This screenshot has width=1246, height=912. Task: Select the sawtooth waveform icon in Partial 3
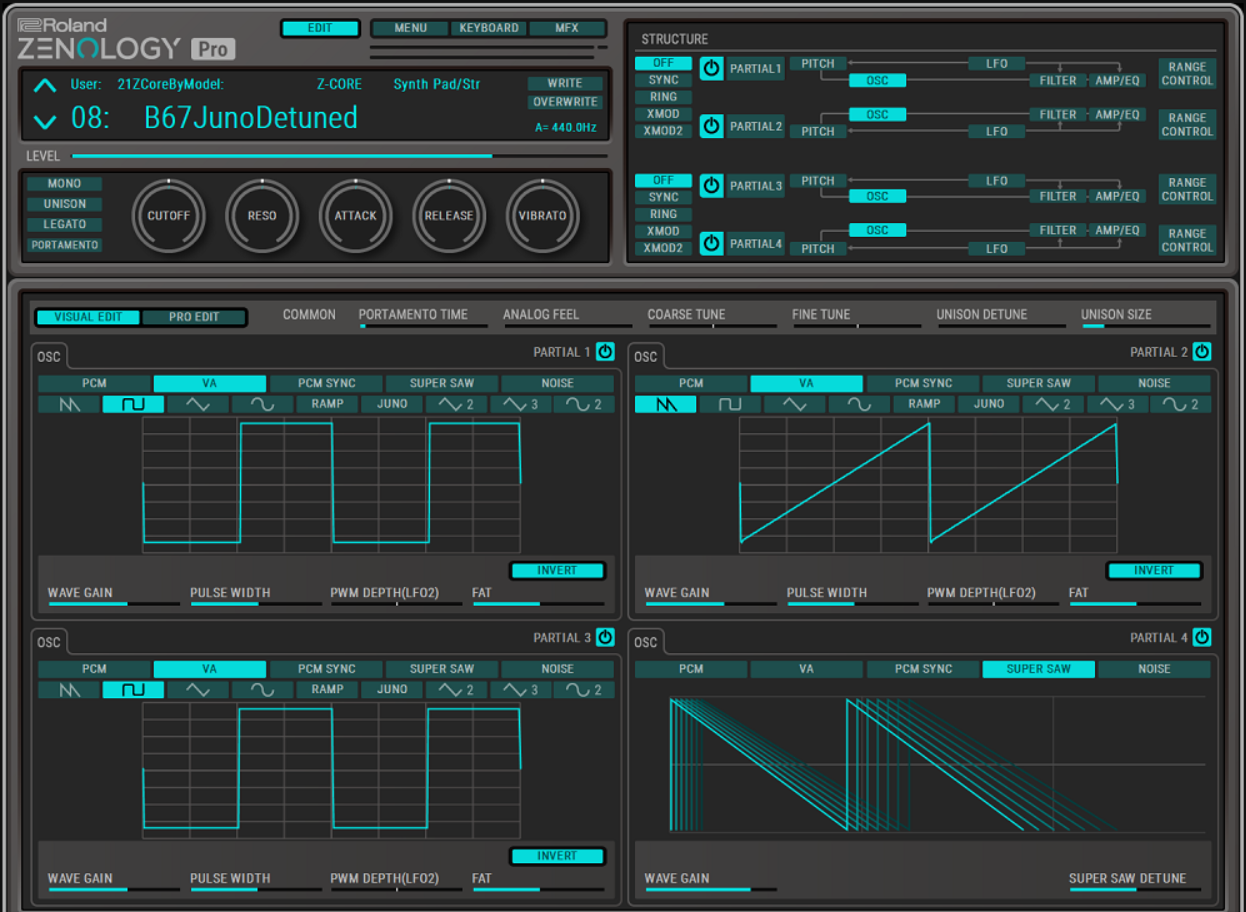pyautogui.click(x=69, y=689)
